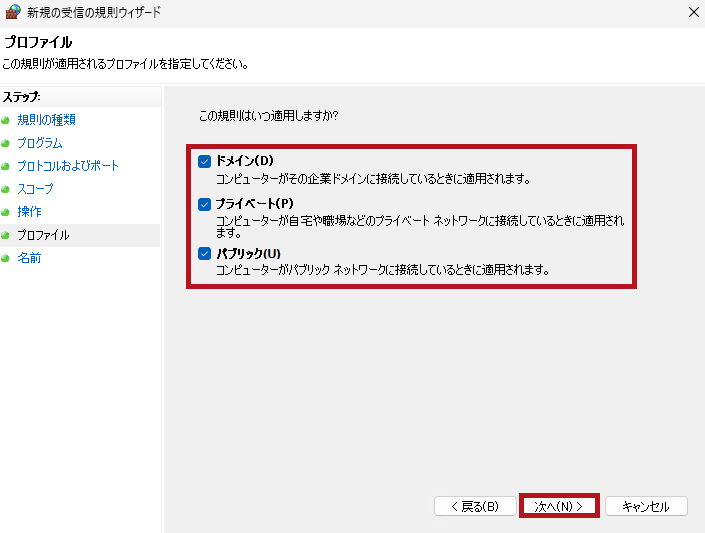Open the 操作 step

(x=29, y=212)
